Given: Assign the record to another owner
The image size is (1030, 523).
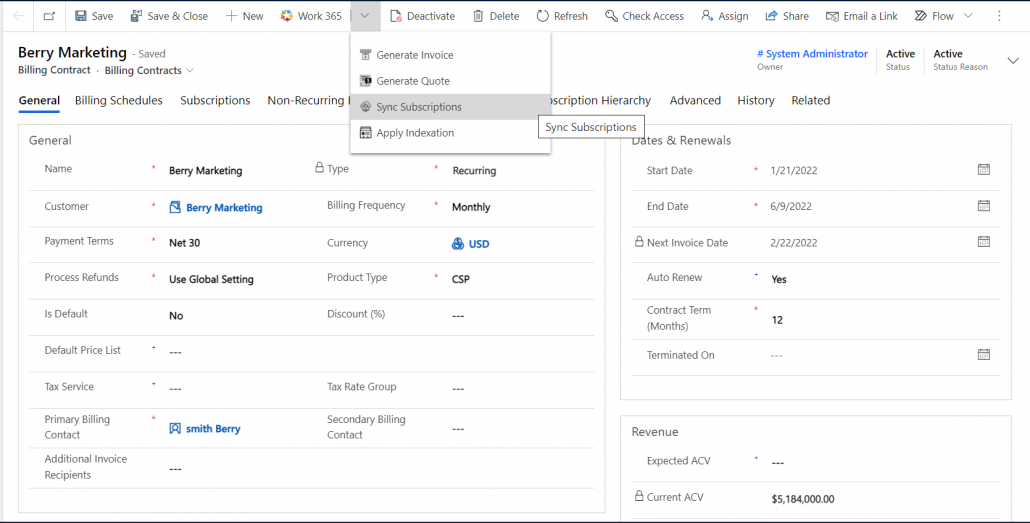Looking at the screenshot, I should [x=725, y=16].
